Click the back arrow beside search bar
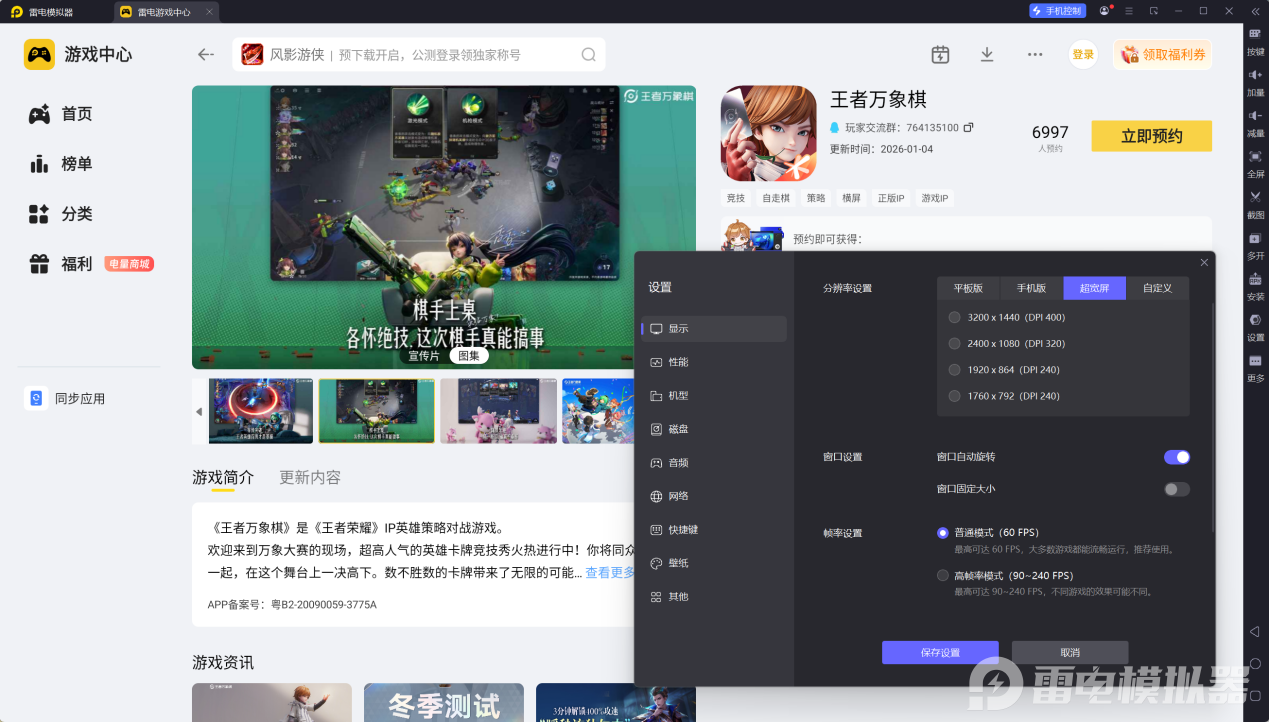Screen dimensions: 1269x722 (206, 55)
